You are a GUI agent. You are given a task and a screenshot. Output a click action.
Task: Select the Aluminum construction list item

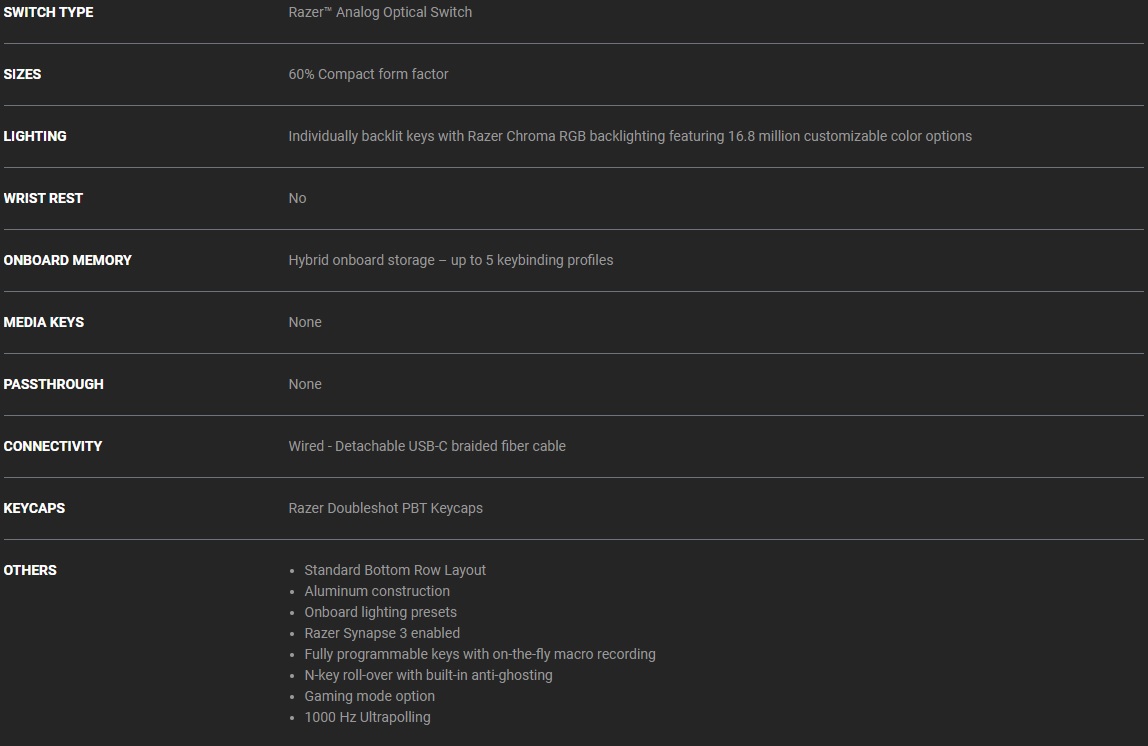coord(377,591)
